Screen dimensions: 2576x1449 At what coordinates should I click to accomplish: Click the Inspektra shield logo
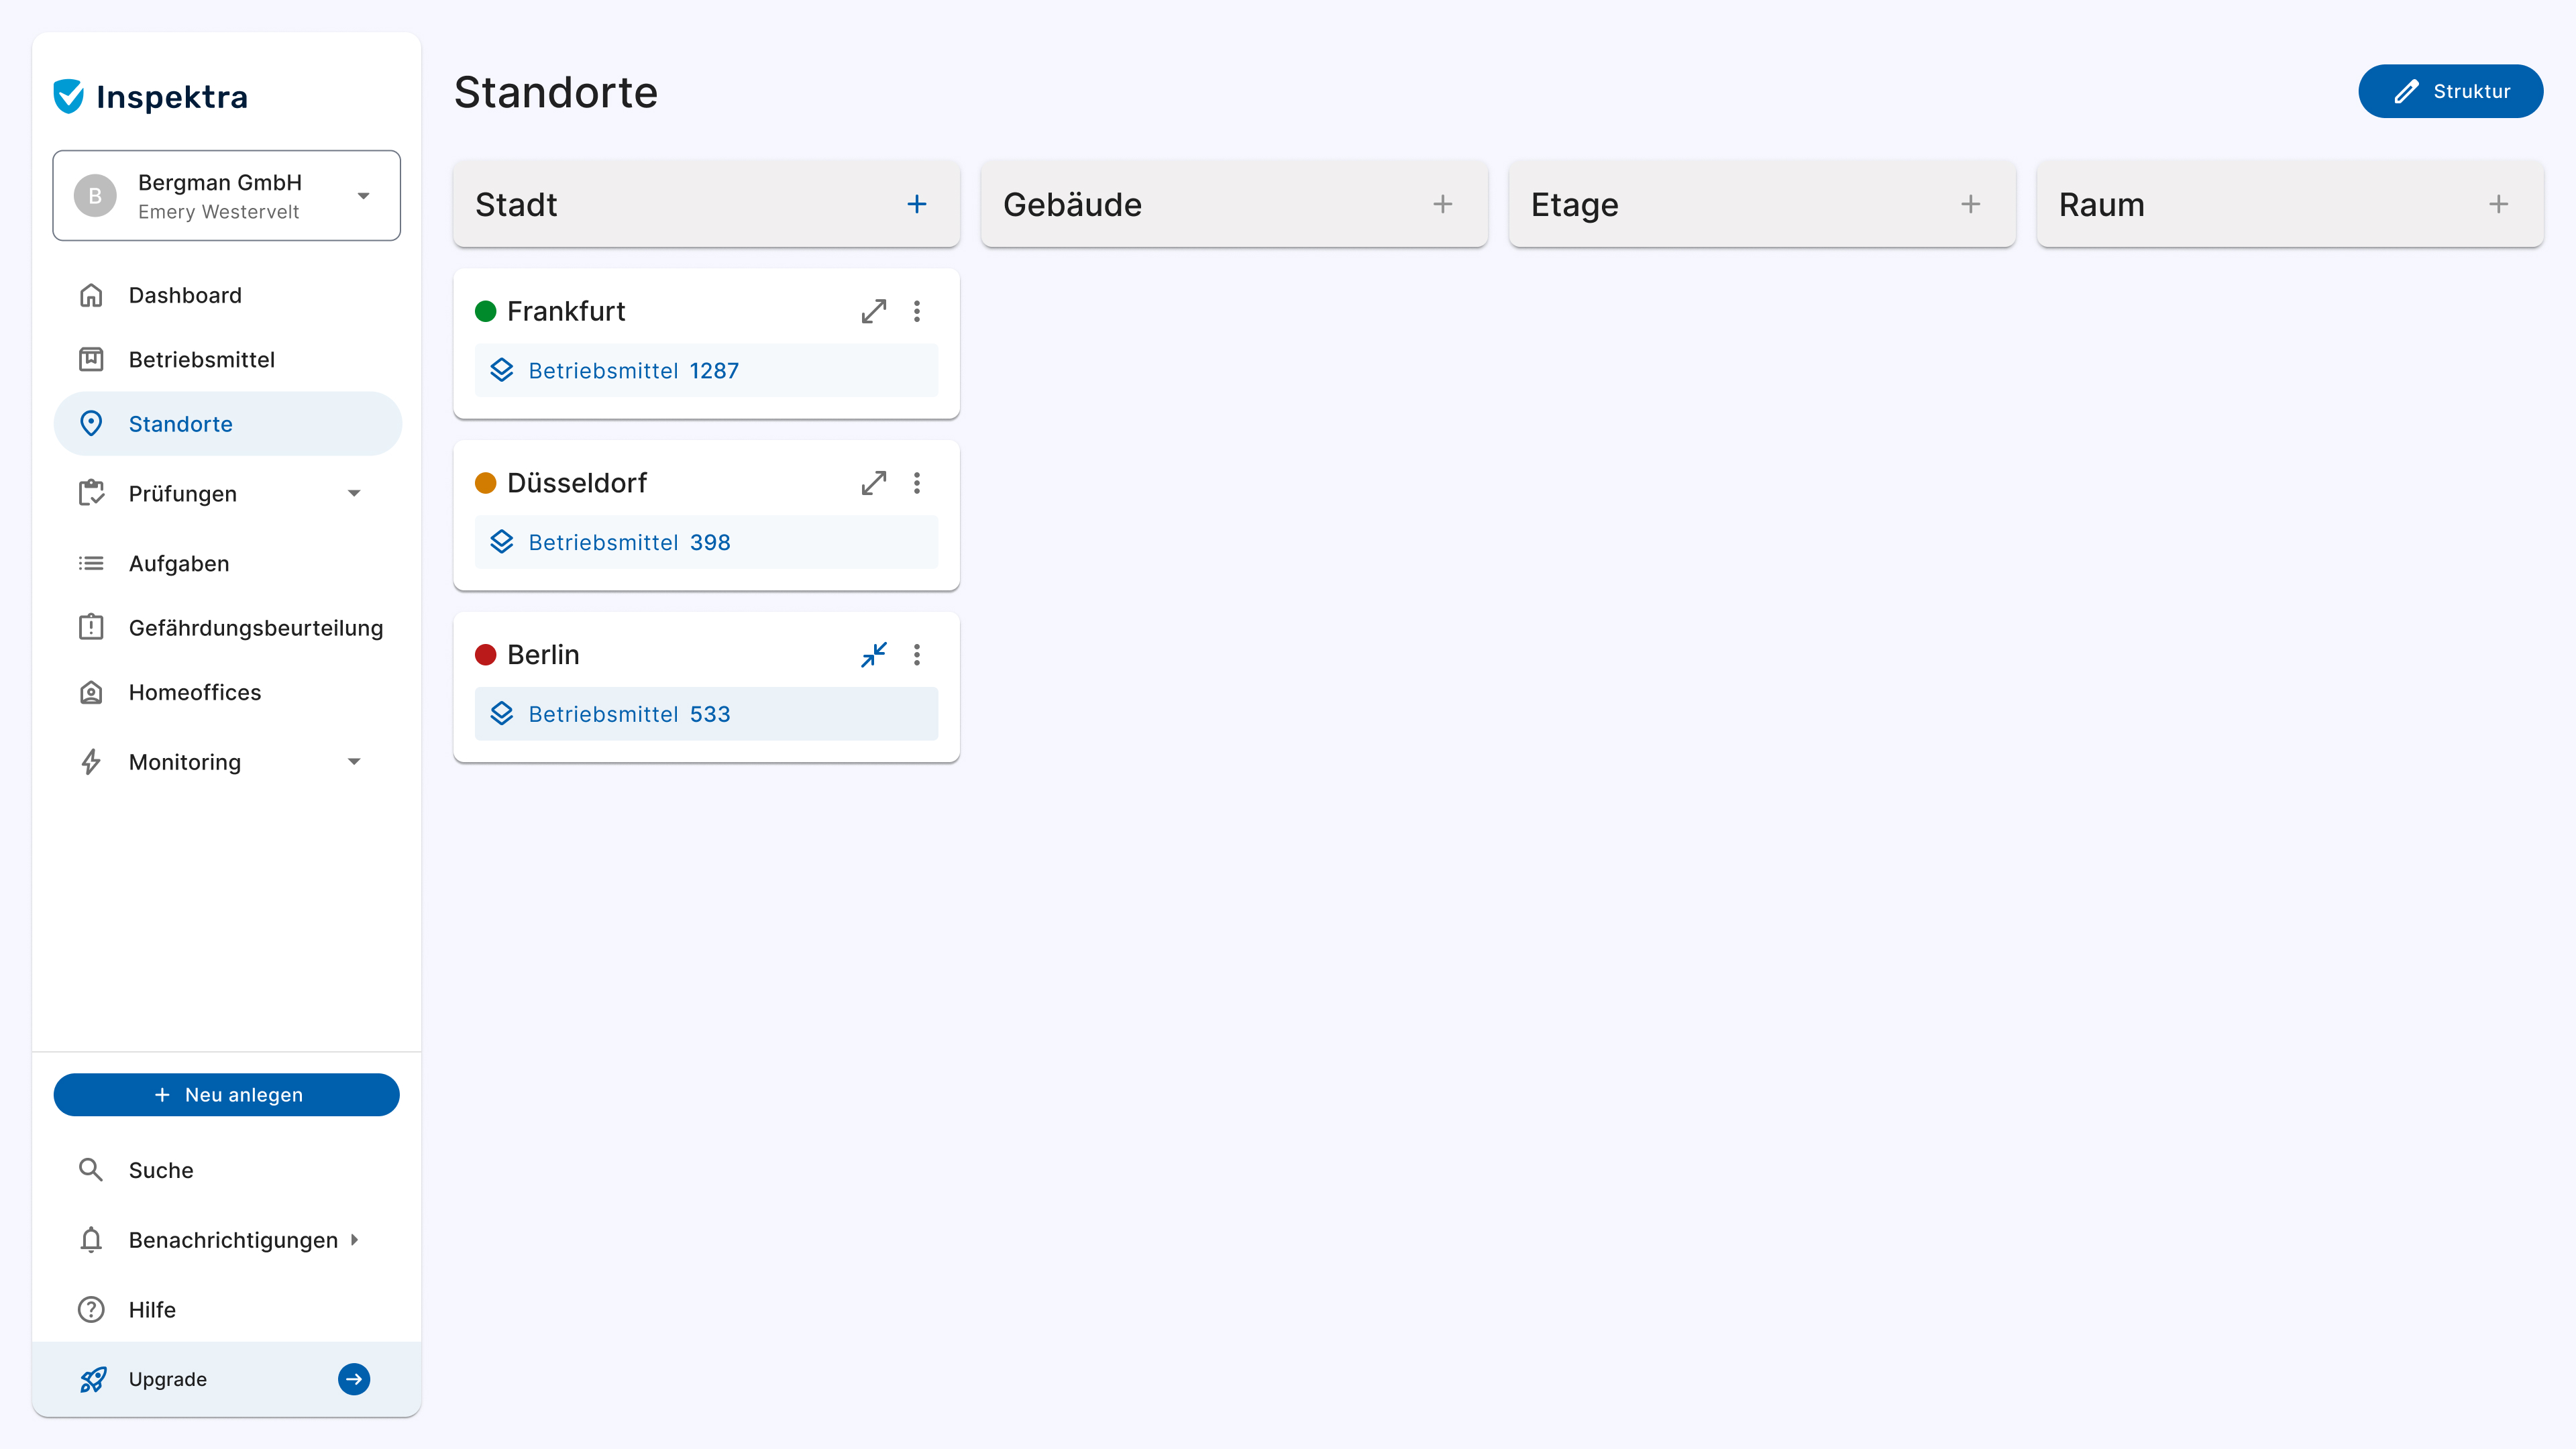pyautogui.click(x=69, y=96)
